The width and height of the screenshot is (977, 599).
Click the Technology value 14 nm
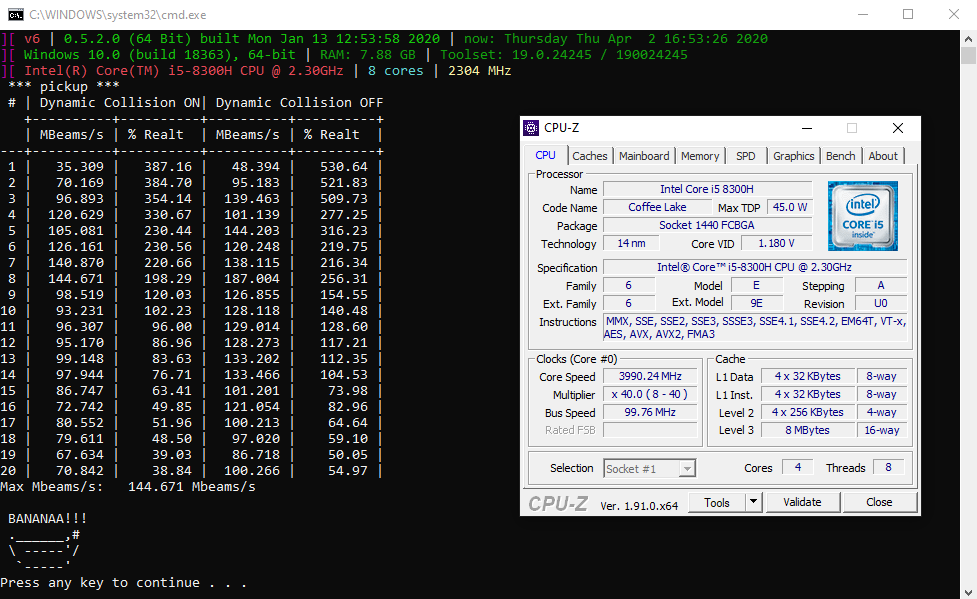(x=631, y=243)
